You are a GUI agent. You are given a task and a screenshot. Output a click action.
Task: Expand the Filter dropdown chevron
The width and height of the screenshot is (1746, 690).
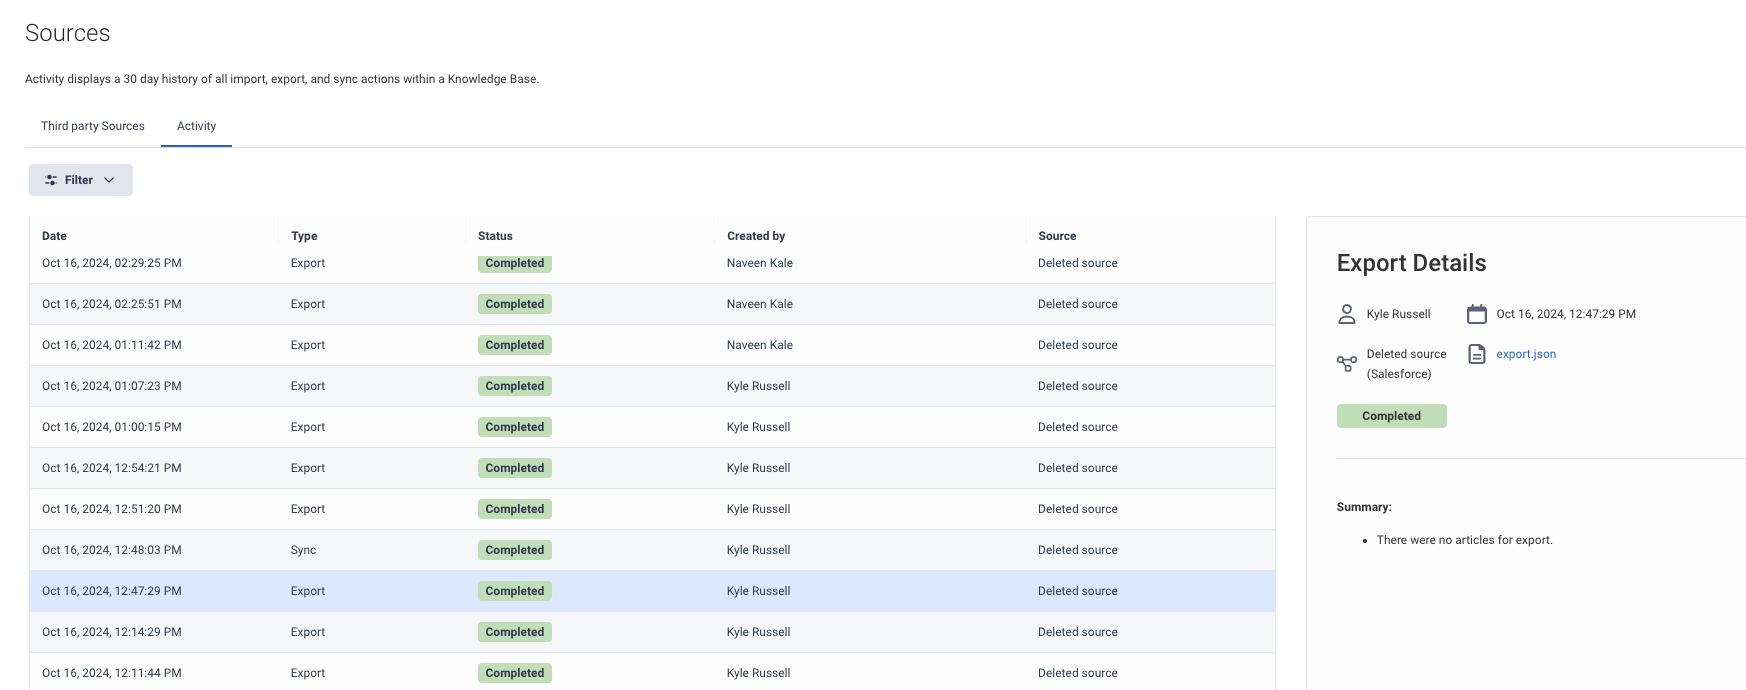(x=109, y=180)
